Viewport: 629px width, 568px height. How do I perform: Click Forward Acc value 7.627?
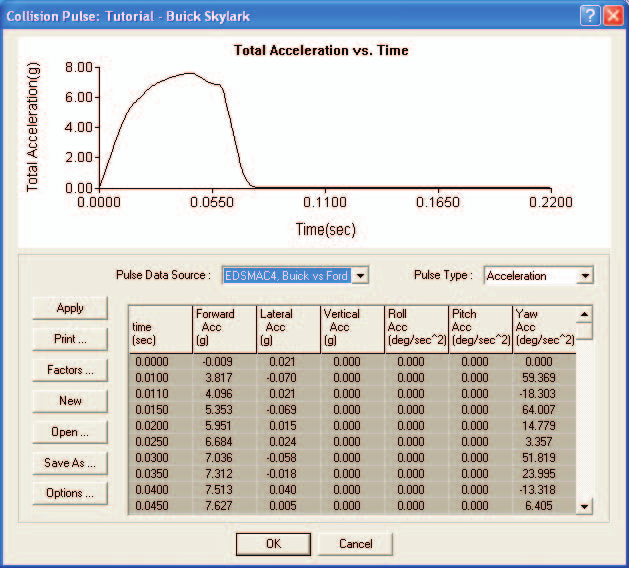click(225, 506)
